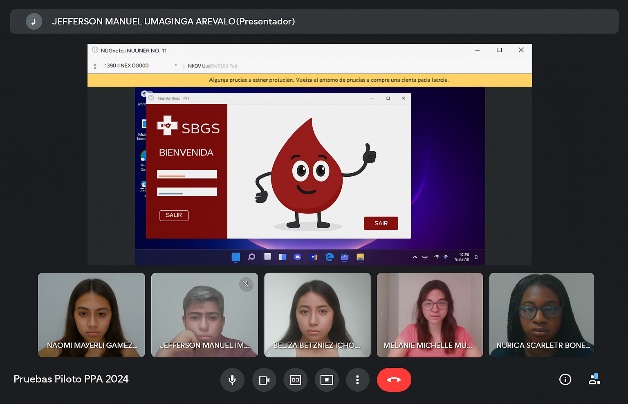Image resolution: width=628 pixels, height=404 pixels.
Task: Expand the system tray chevron in shared taskbar
Action: click(415, 257)
